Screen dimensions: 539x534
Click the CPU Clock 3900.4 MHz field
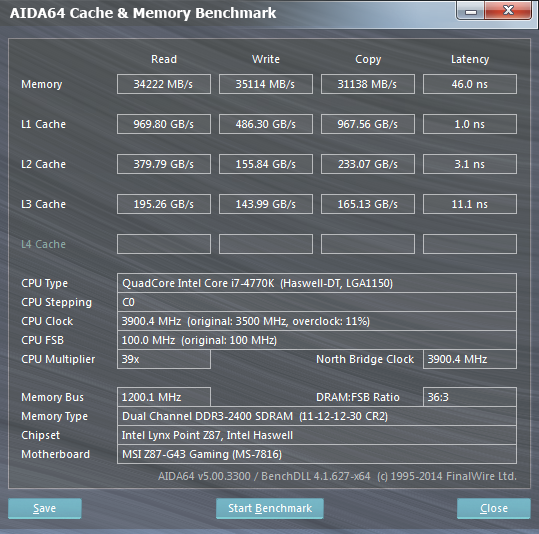[x=317, y=321]
